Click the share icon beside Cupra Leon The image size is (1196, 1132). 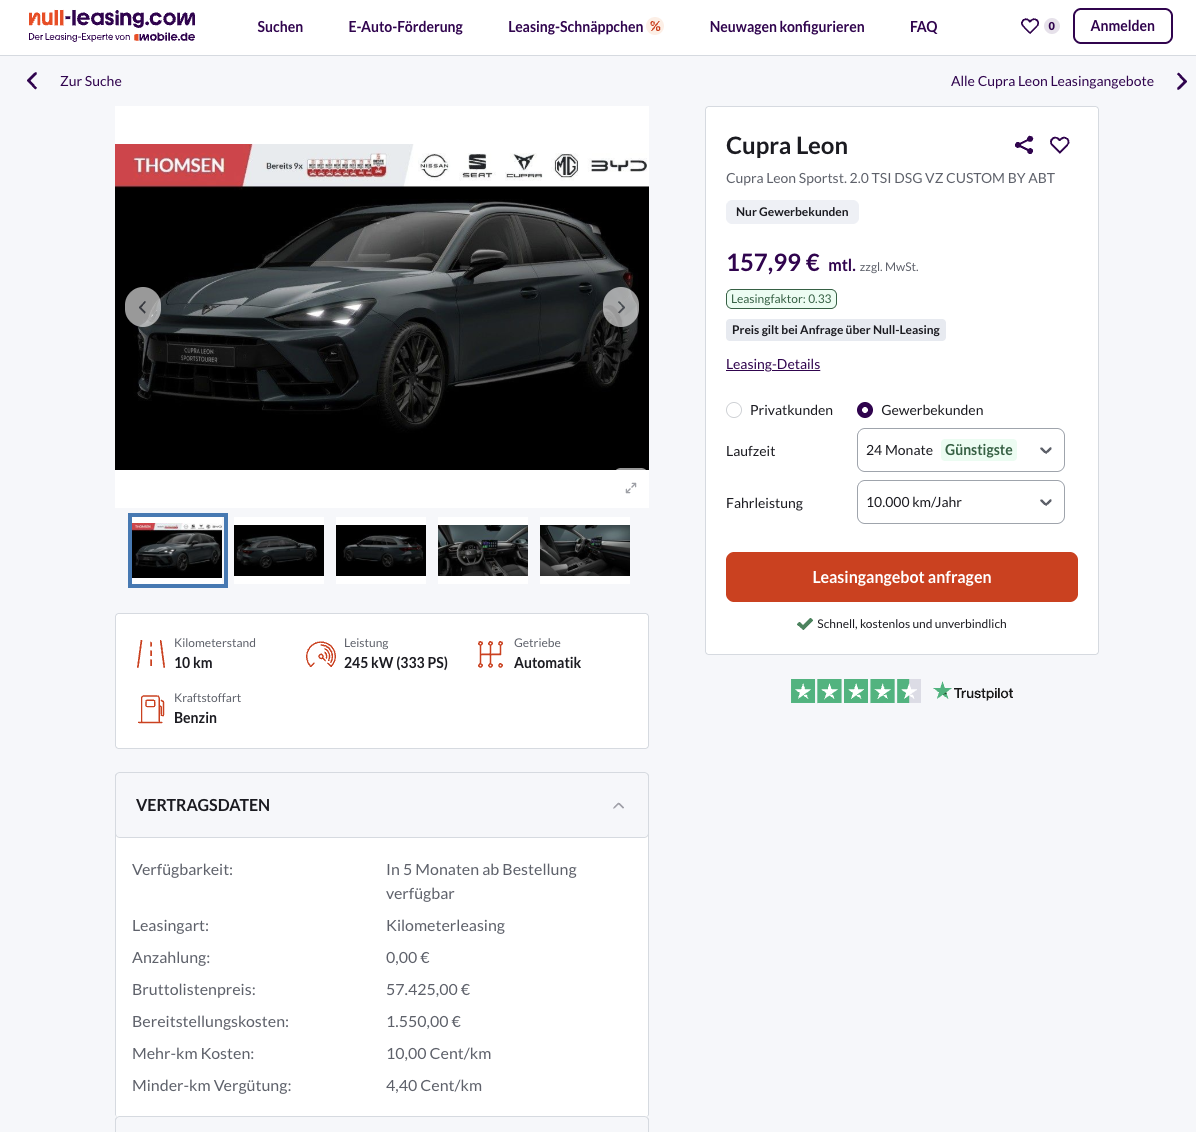click(x=1024, y=145)
